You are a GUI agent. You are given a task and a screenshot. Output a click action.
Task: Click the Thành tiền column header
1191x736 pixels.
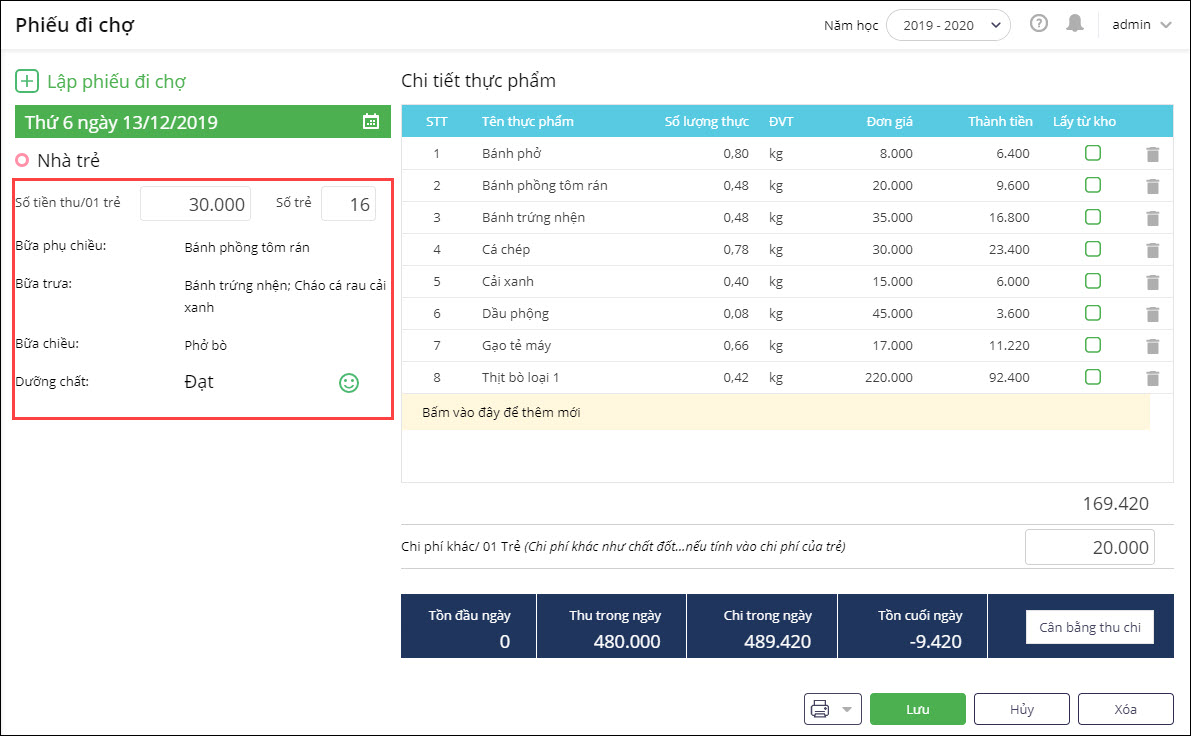click(1000, 122)
